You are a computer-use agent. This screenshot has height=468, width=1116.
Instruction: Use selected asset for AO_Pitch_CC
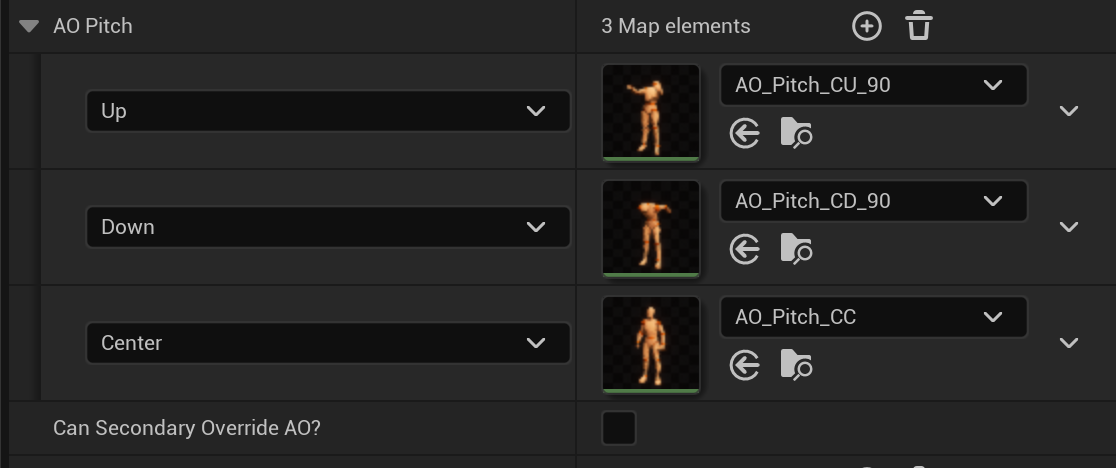click(745, 365)
